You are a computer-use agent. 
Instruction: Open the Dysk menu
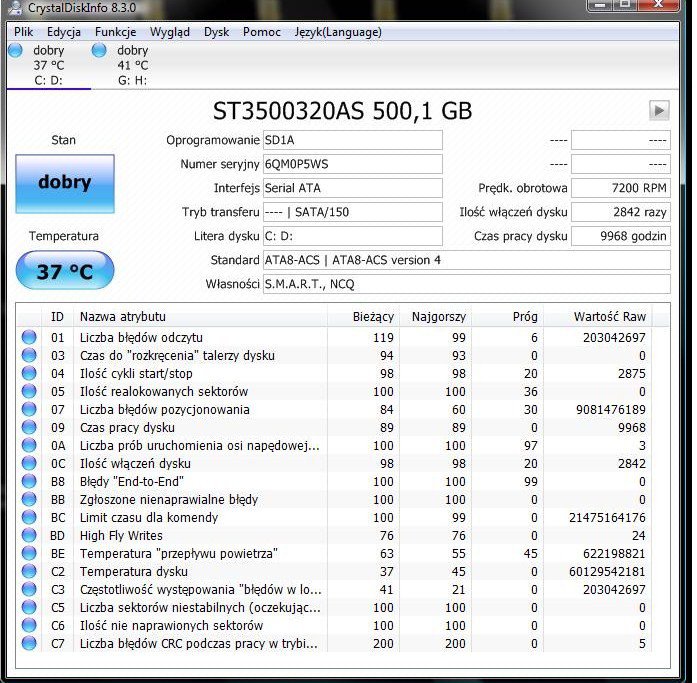click(x=216, y=32)
